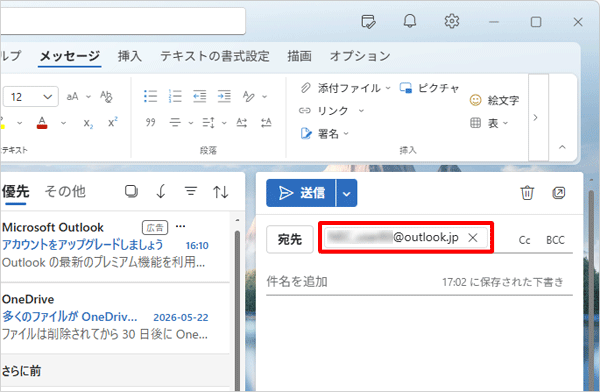
Task: Apply subscript formatting
Action: [88, 123]
